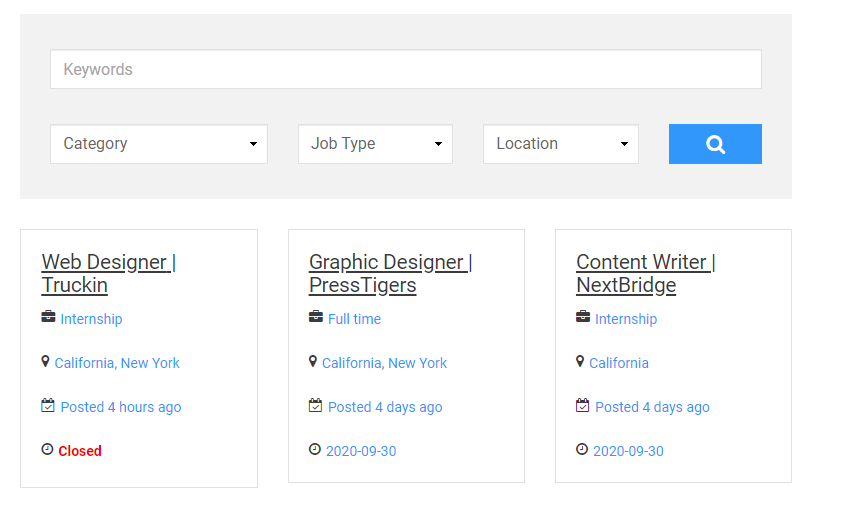Select Full time job type link

coord(354,319)
